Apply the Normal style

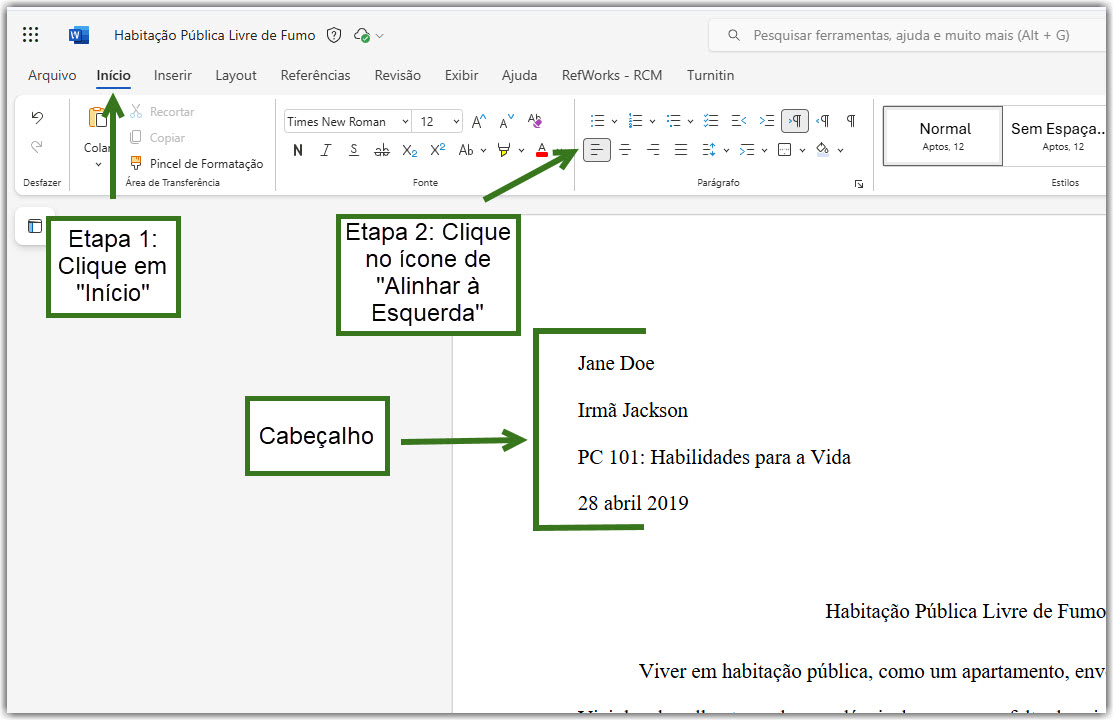[x=943, y=136]
